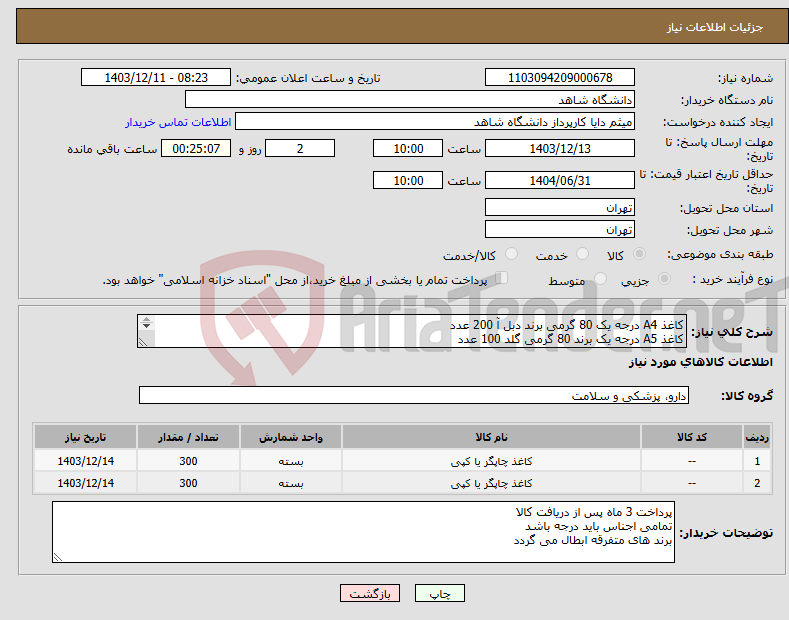This screenshot has height=620, width=789.
Task: Click the بازگشت back button
Action: click(370, 593)
